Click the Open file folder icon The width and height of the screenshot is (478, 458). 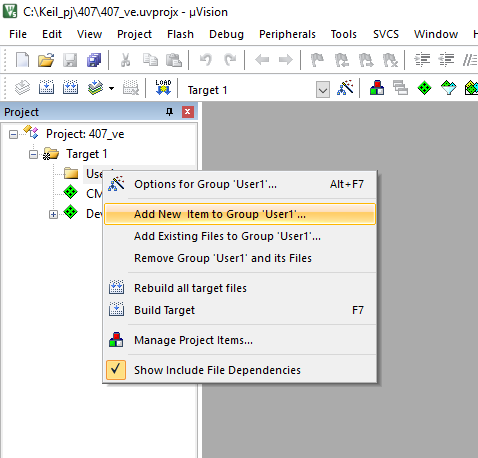pyautogui.click(x=46, y=60)
